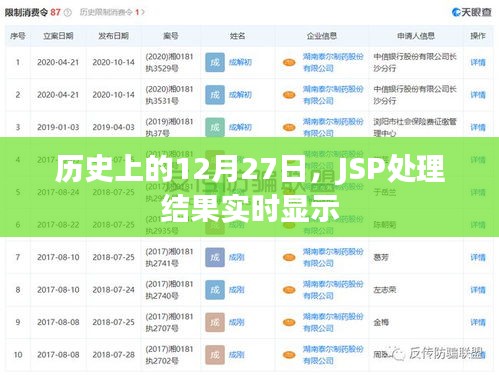
Task: Open 详情 link for row 3
Action: point(478,127)
